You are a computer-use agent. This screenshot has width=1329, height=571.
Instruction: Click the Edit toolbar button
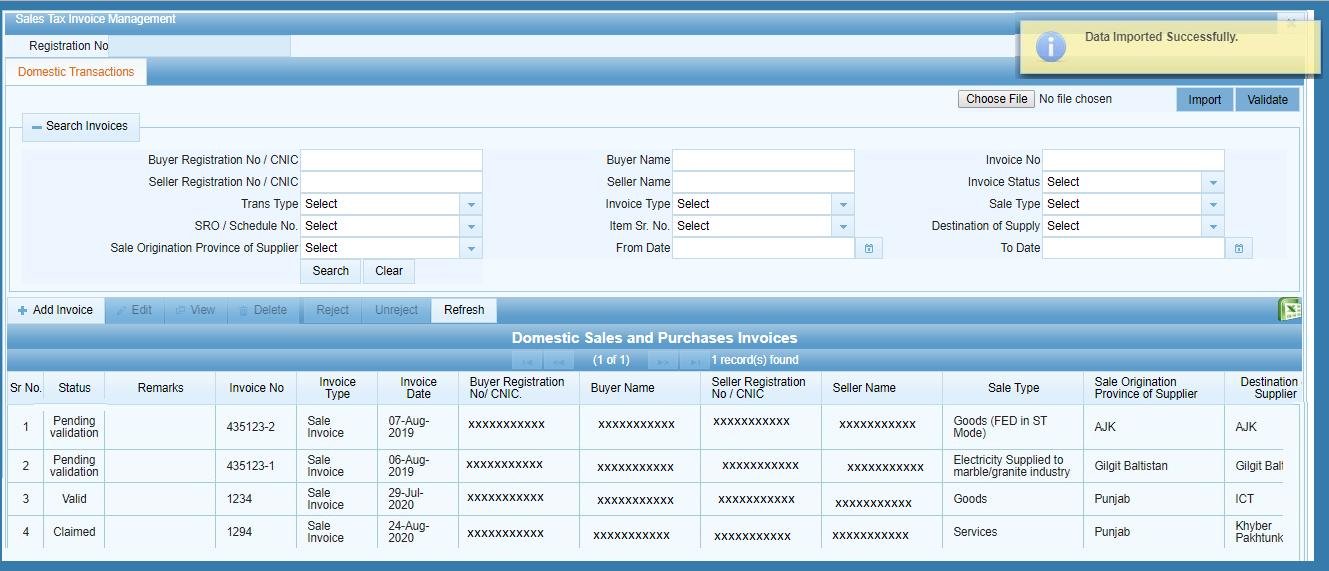pos(134,310)
